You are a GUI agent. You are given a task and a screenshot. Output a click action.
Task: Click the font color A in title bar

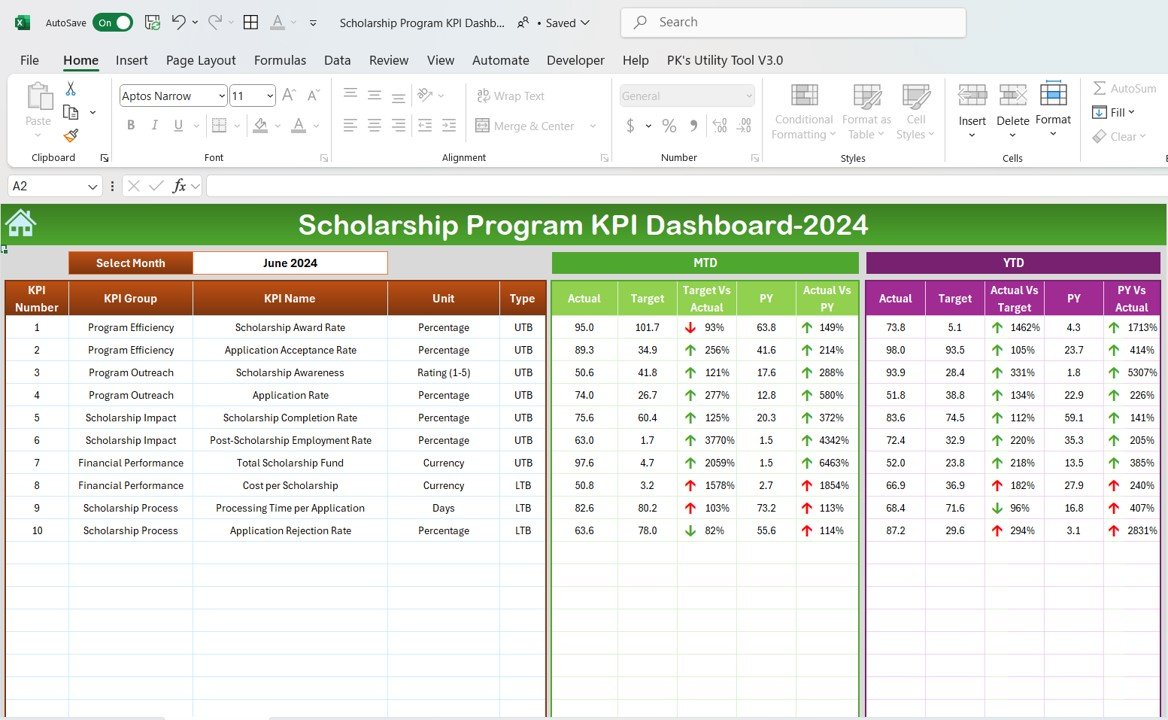pos(277,22)
